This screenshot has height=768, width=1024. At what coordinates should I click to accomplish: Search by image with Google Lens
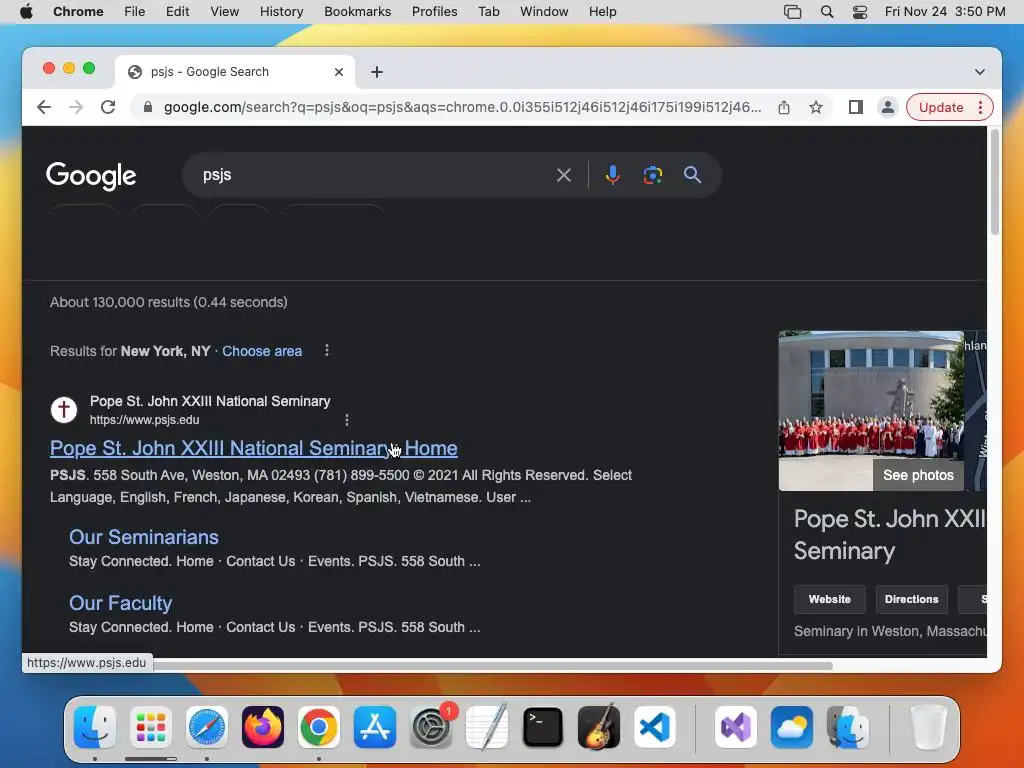(x=652, y=175)
